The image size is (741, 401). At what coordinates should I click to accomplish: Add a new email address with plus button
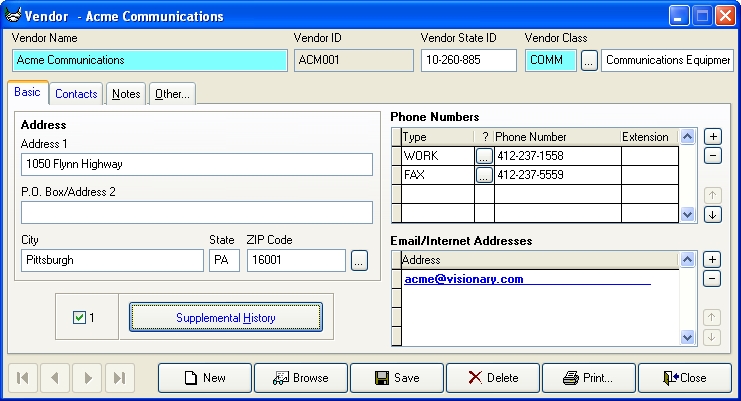point(712,259)
